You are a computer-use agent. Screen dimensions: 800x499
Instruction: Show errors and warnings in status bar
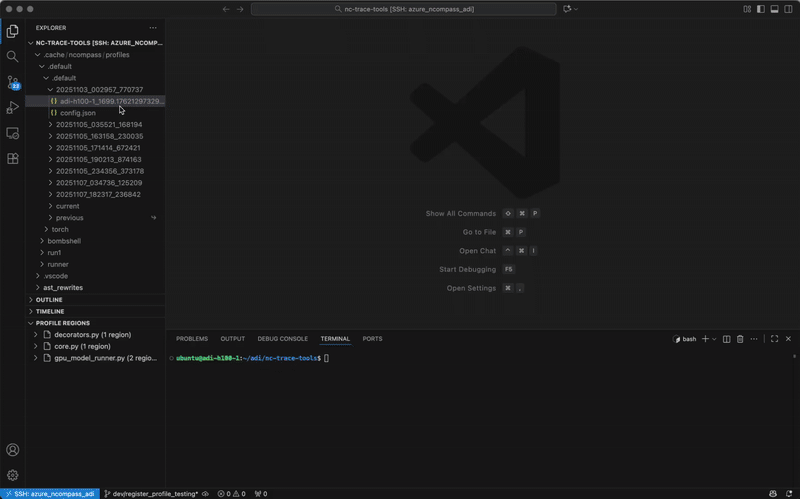point(232,493)
